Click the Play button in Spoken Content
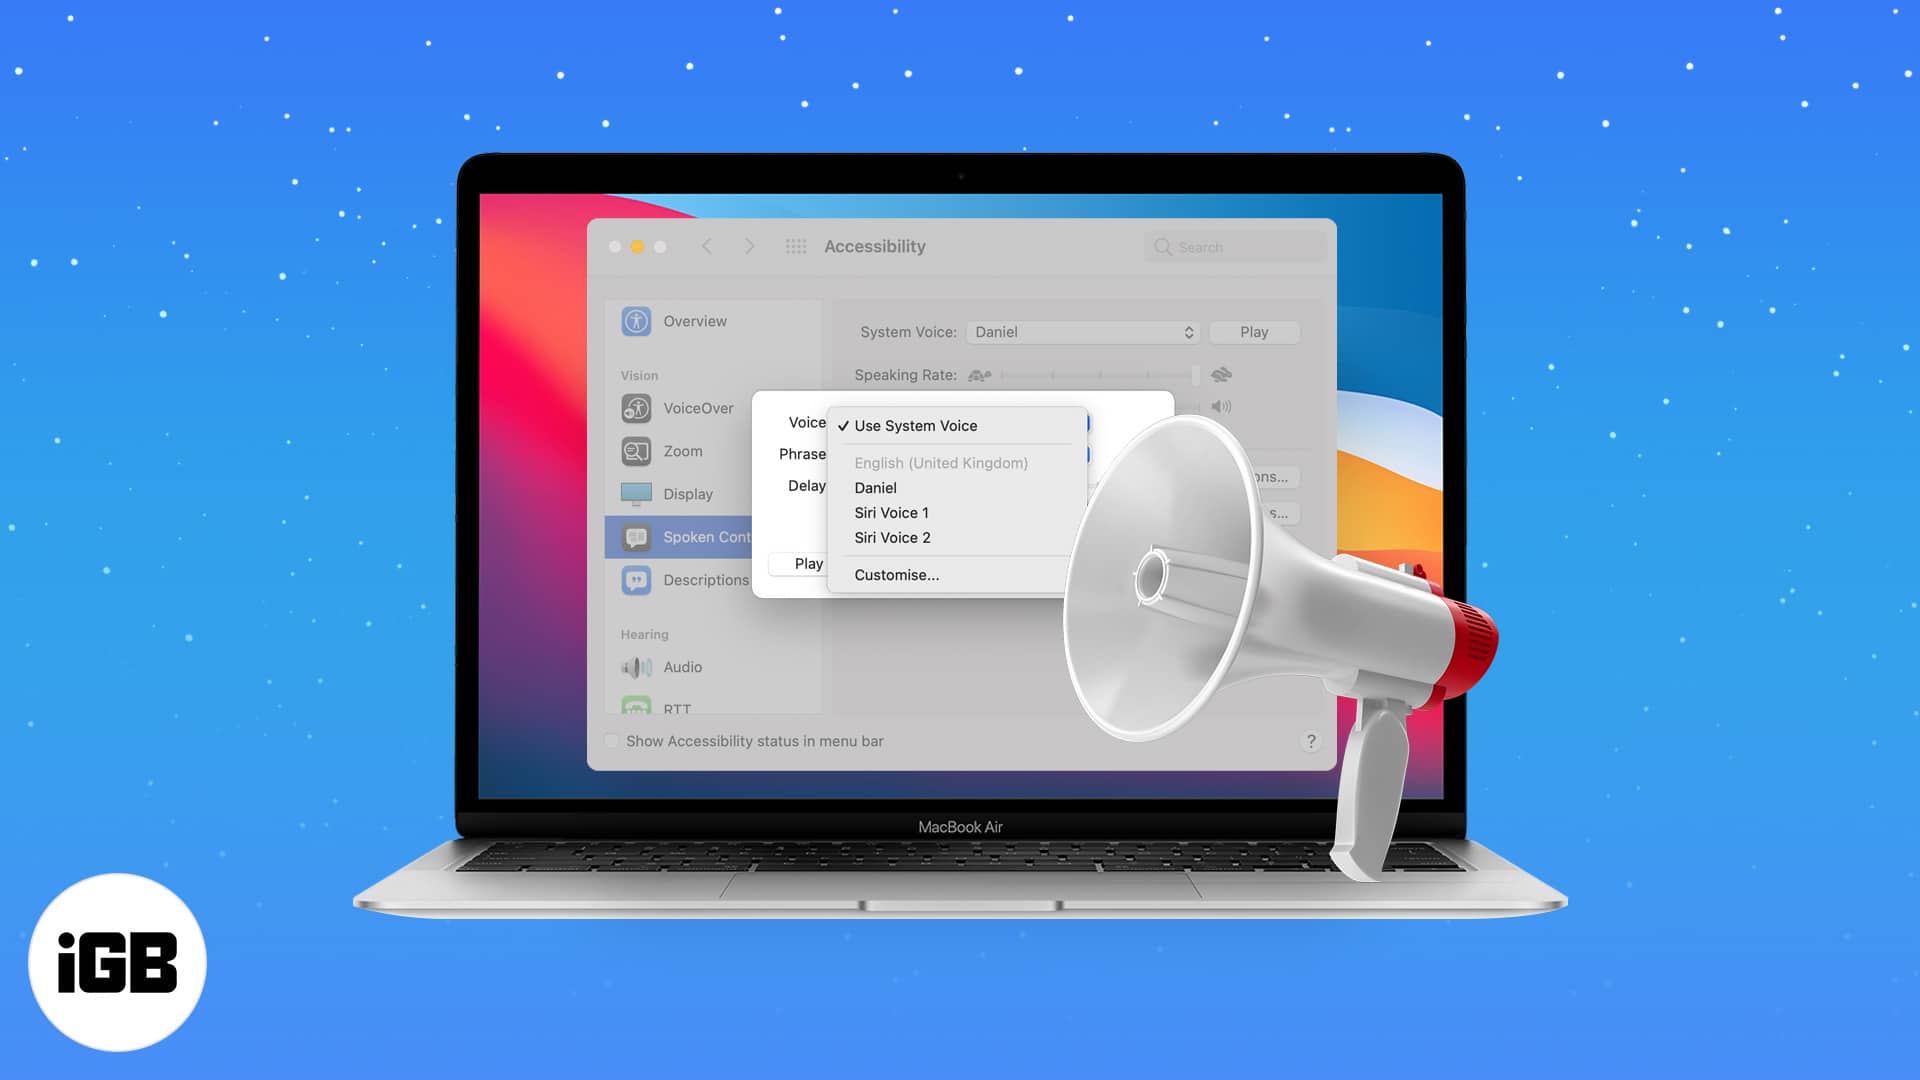This screenshot has height=1080, width=1920. pos(807,563)
